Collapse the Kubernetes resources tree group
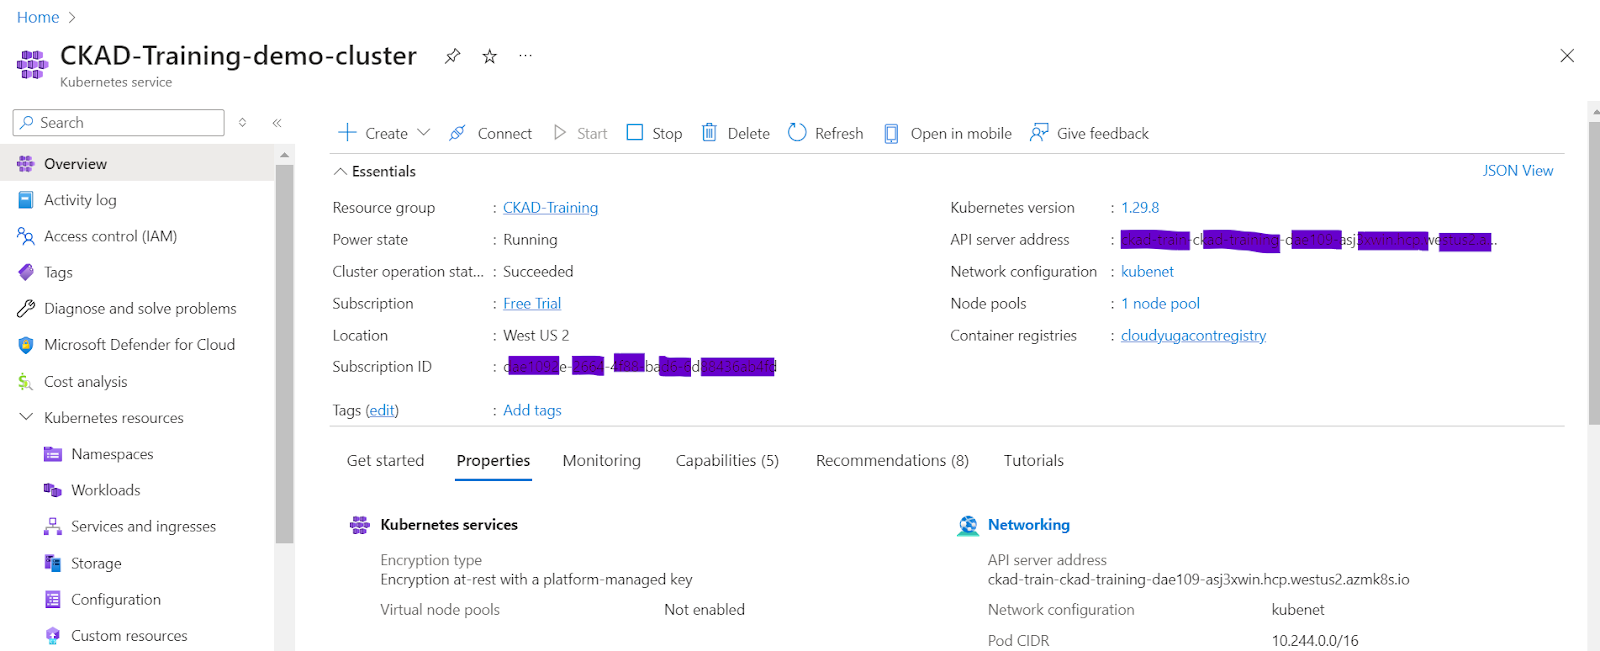The width and height of the screenshot is (1600, 651). [x=26, y=417]
